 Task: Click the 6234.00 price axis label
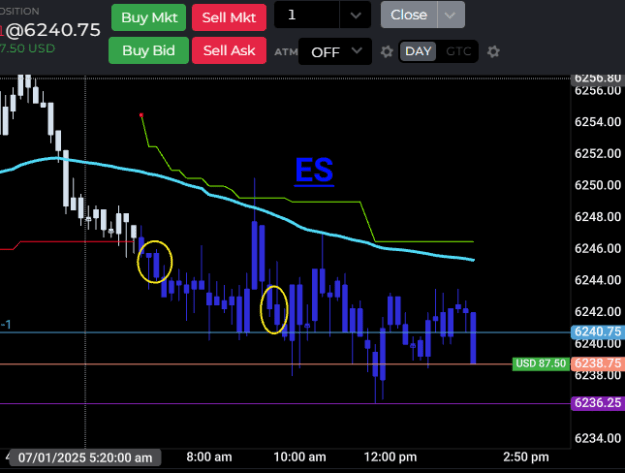point(597,438)
